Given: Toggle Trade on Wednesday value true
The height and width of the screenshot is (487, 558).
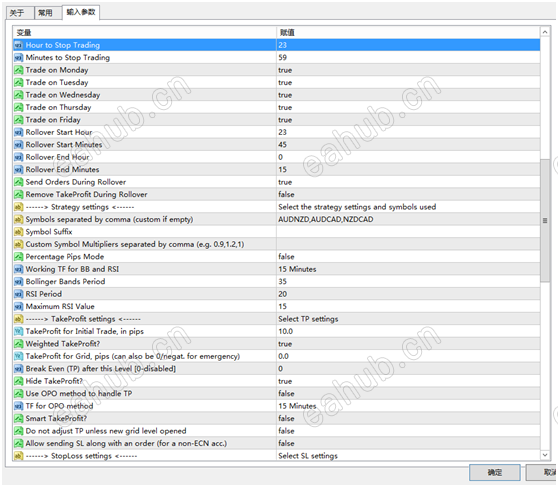Looking at the screenshot, I should (408, 95).
